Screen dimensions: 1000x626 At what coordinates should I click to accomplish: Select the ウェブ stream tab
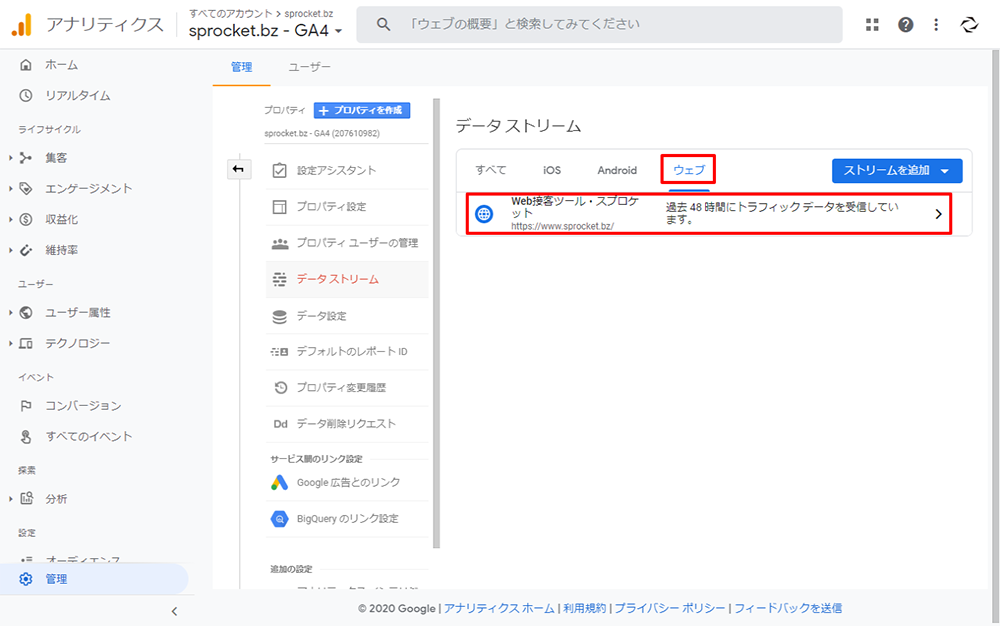[x=689, y=170]
